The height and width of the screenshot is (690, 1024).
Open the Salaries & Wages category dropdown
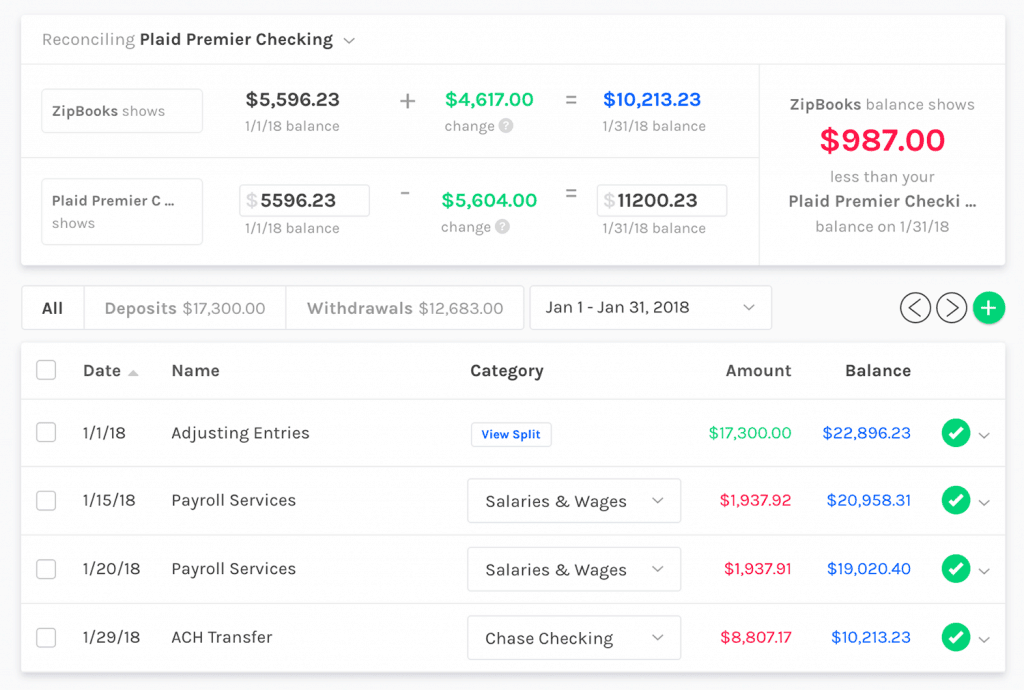click(573, 500)
